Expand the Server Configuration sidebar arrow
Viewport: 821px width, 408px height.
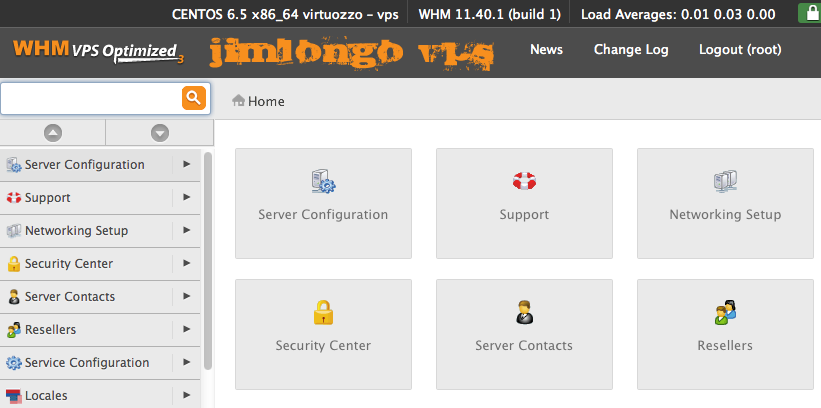pos(186,164)
